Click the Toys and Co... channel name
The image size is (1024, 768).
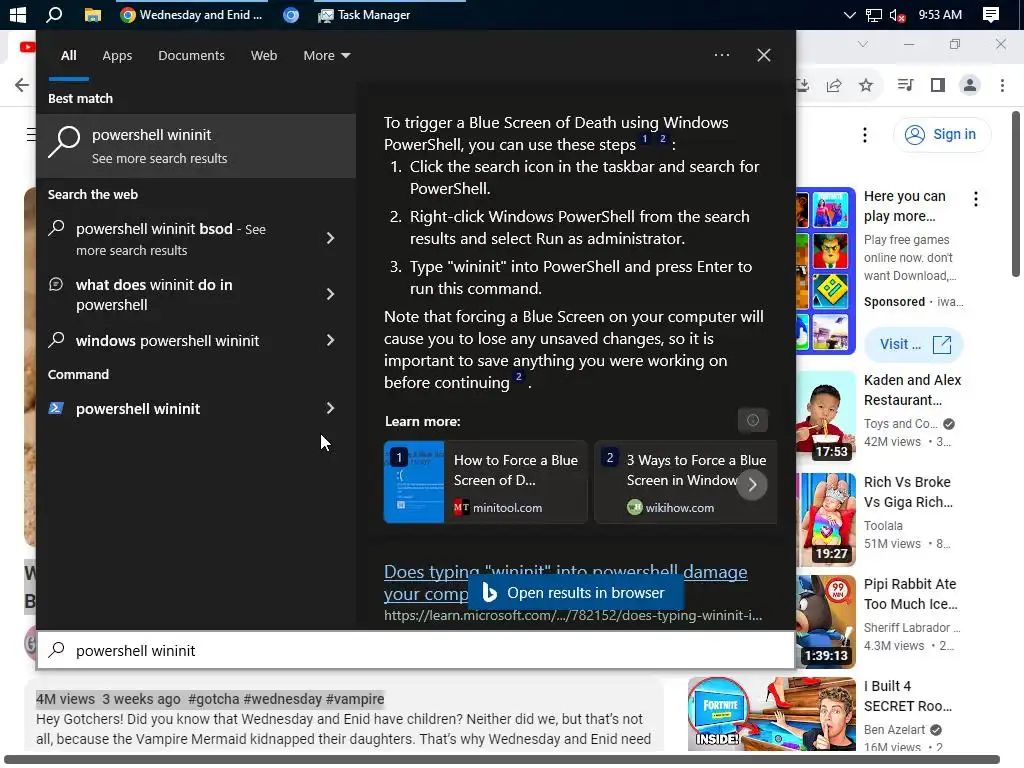point(900,424)
